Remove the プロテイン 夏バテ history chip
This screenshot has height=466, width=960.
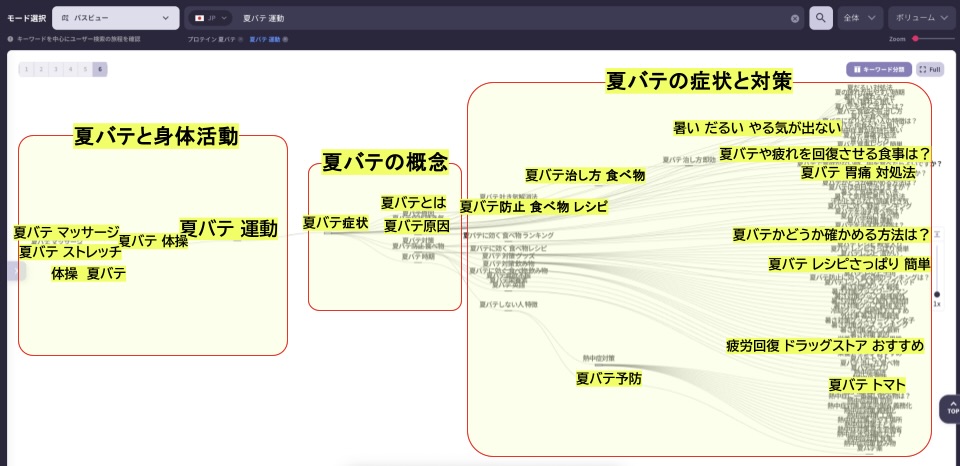point(240,39)
